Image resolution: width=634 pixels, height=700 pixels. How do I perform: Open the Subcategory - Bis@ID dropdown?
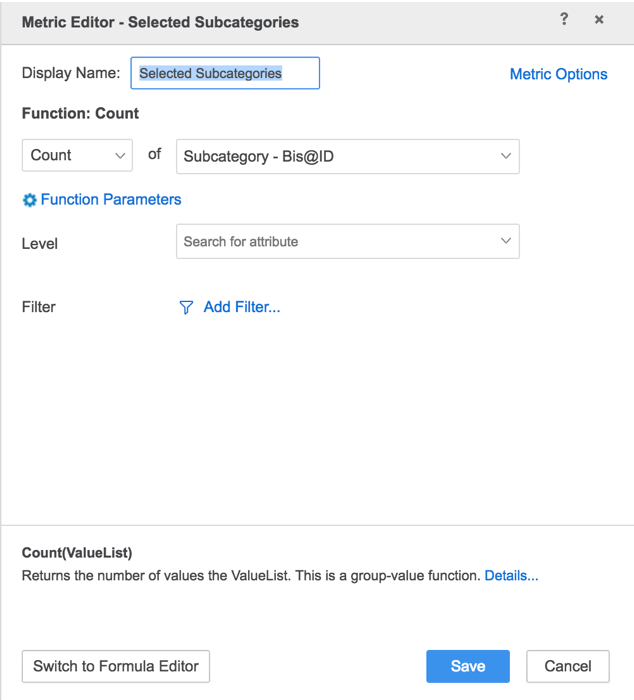tap(348, 156)
